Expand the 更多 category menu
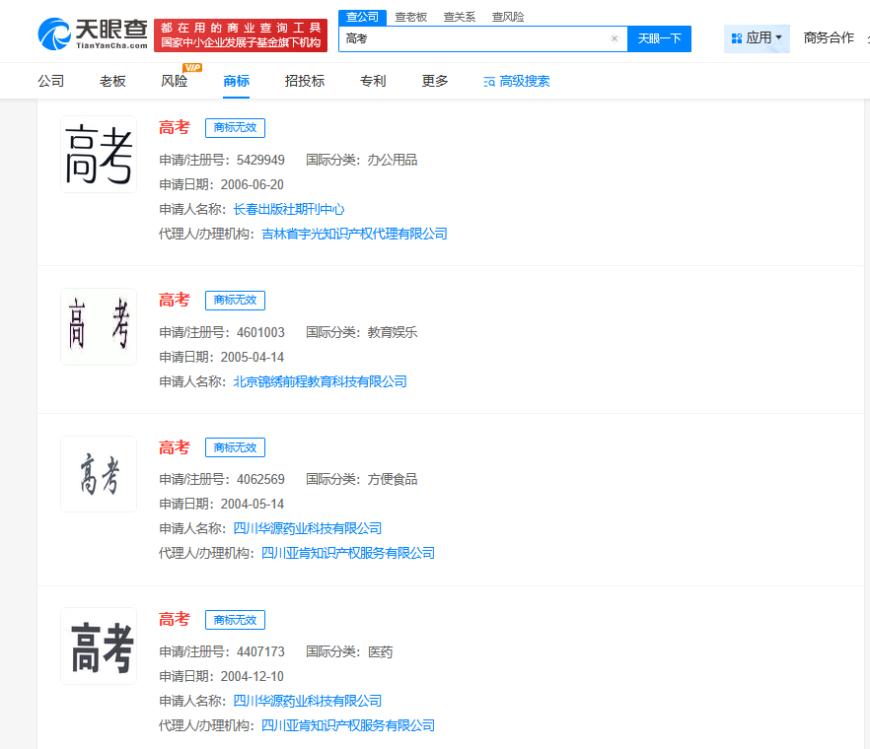 (x=435, y=81)
